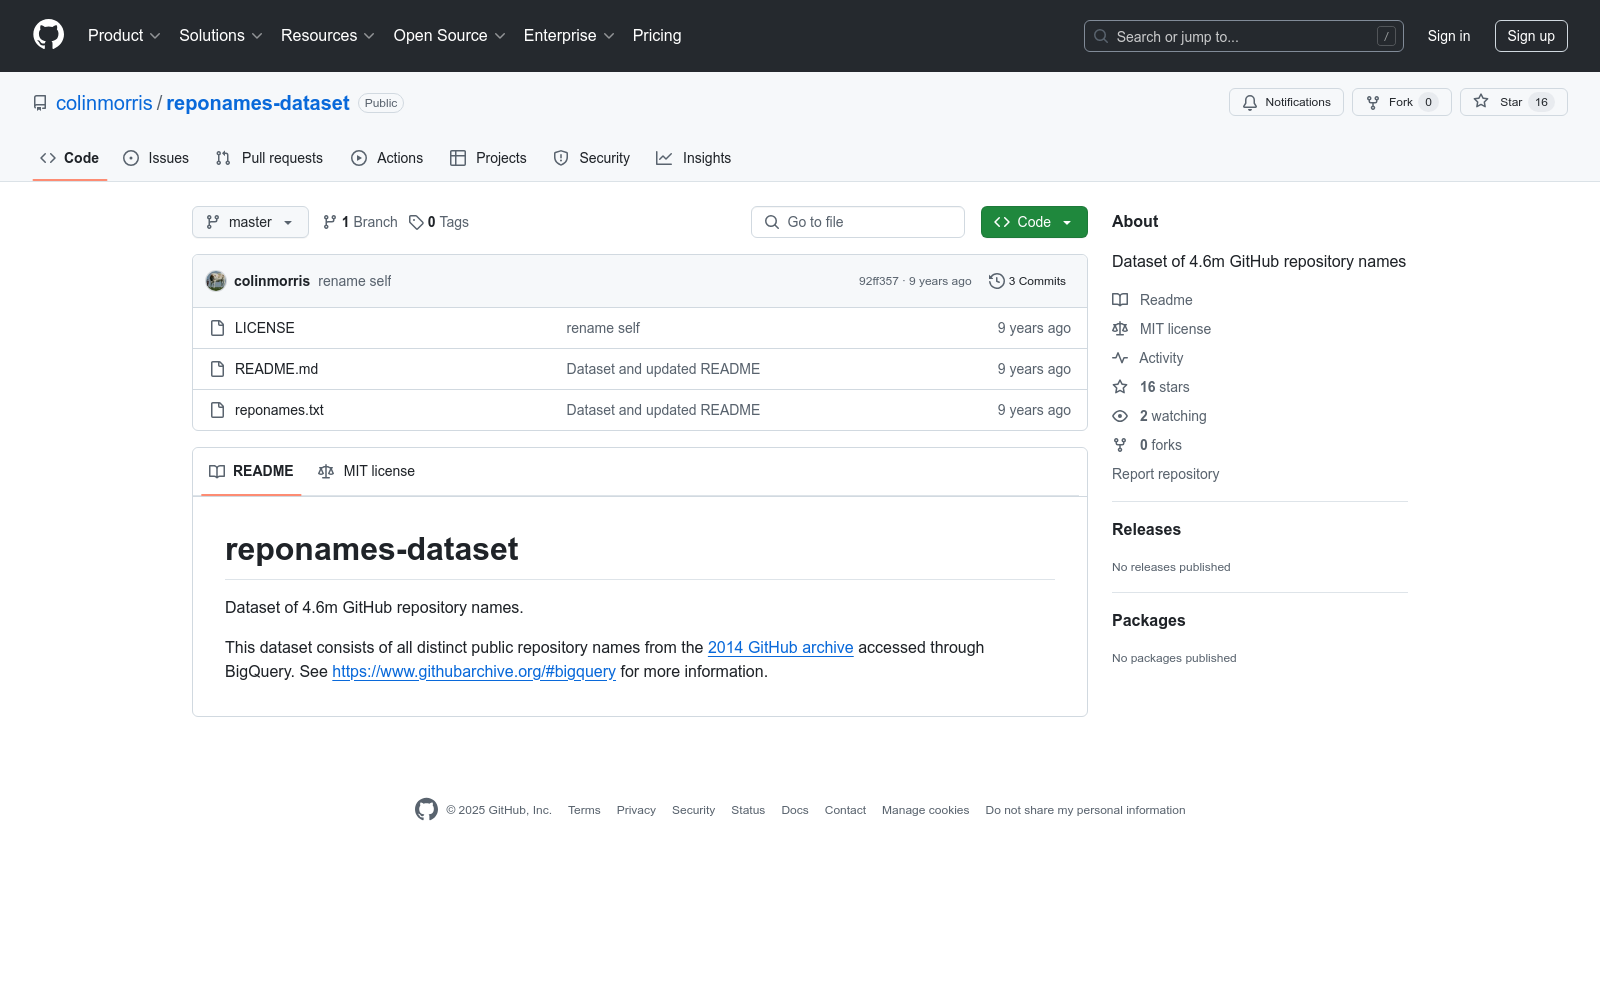Click the book icon next to Readme

pyautogui.click(x=1120, y=300)
